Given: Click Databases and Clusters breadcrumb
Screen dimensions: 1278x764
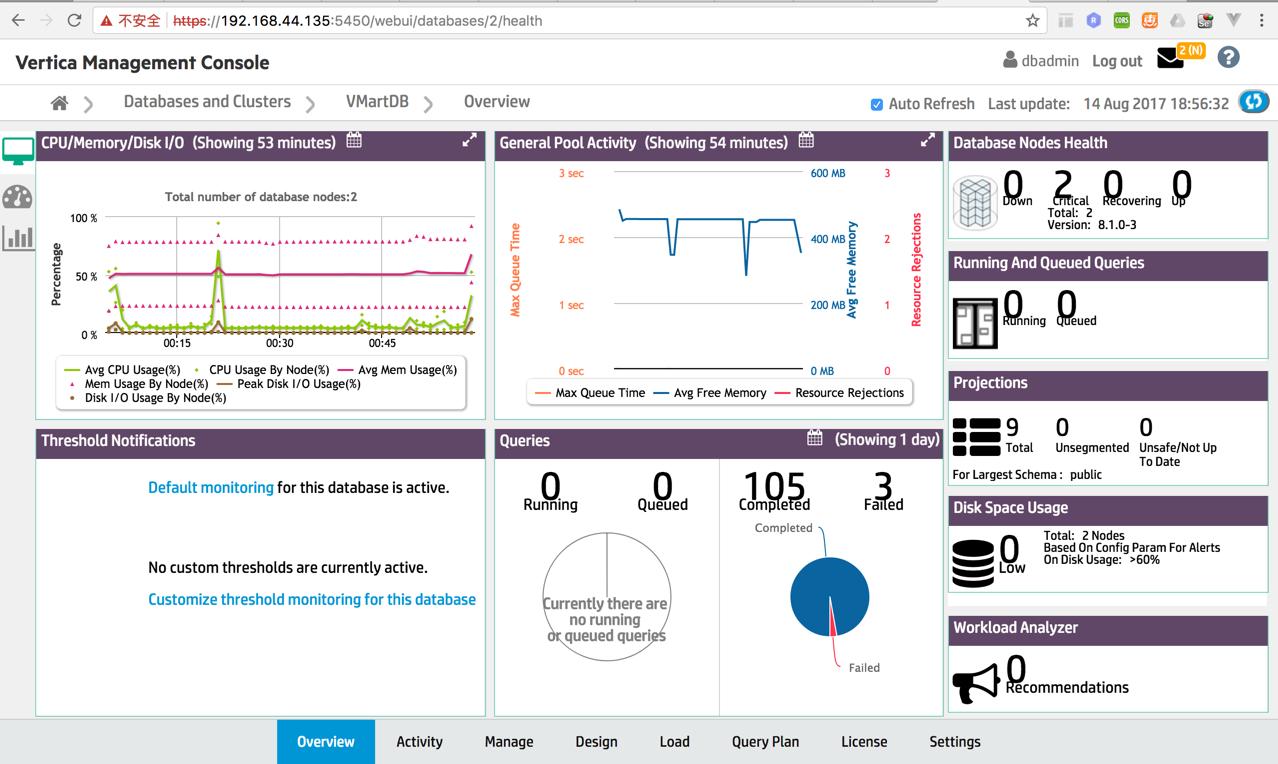Looking at the screenshot, I should point(207,102).
